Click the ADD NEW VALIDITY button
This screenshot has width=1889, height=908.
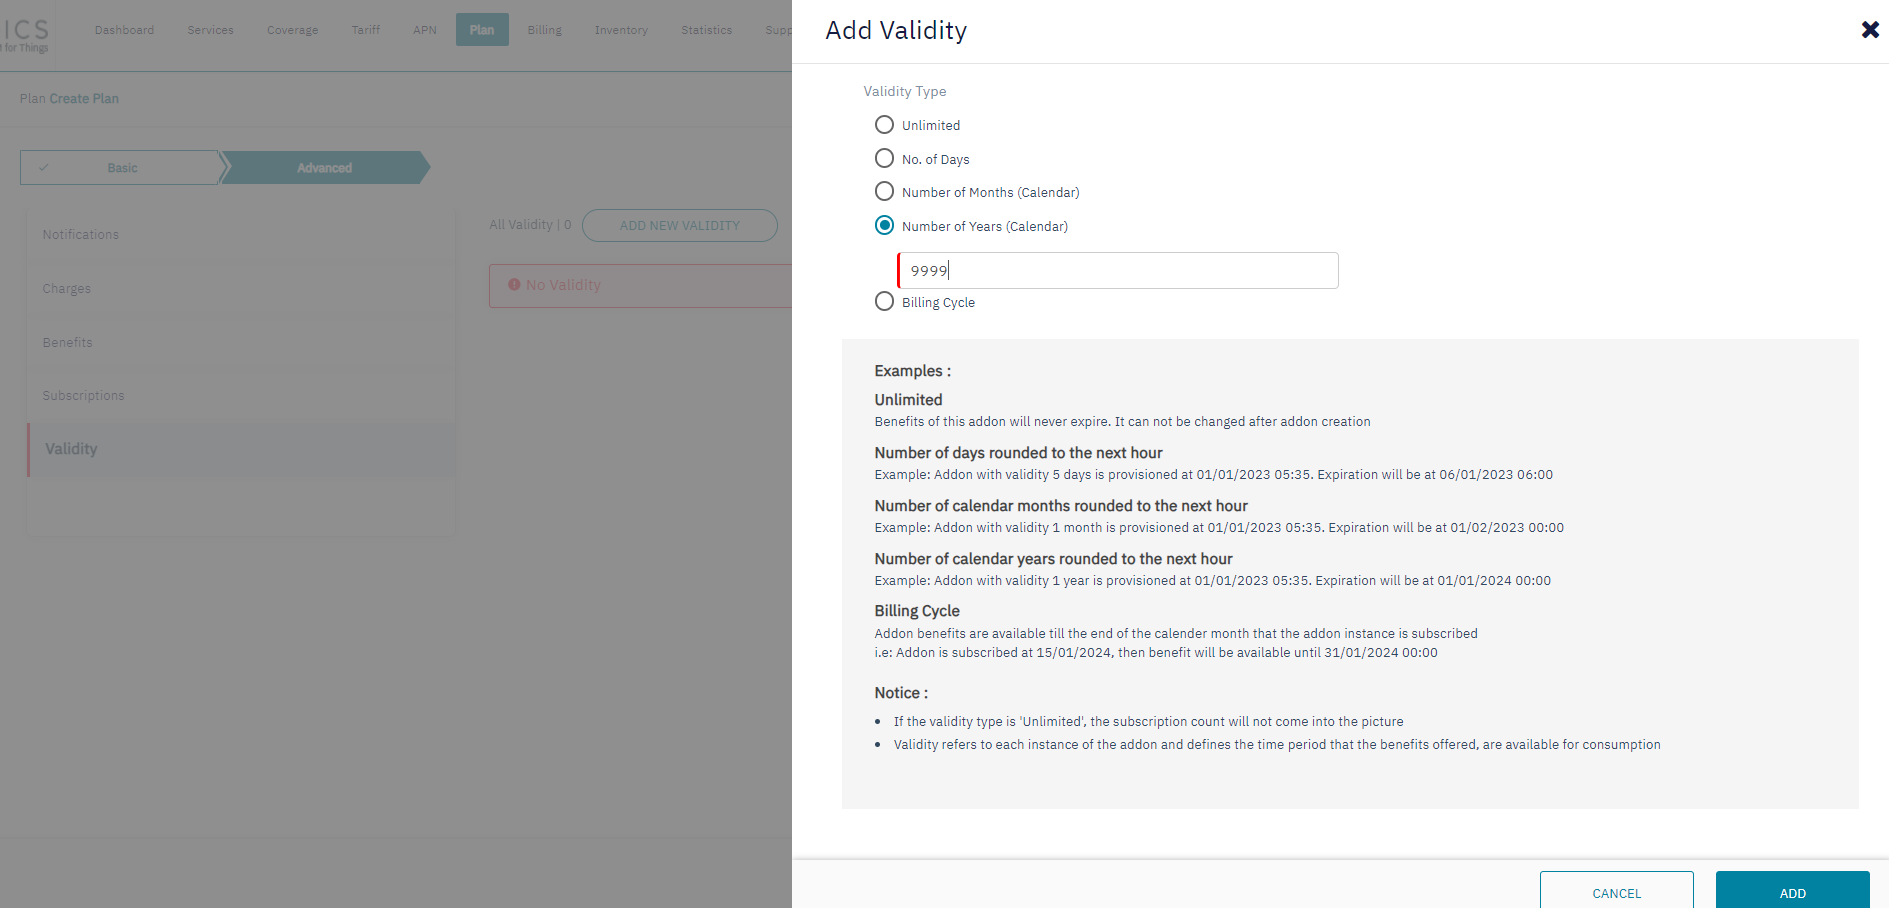tap(679, 226)
